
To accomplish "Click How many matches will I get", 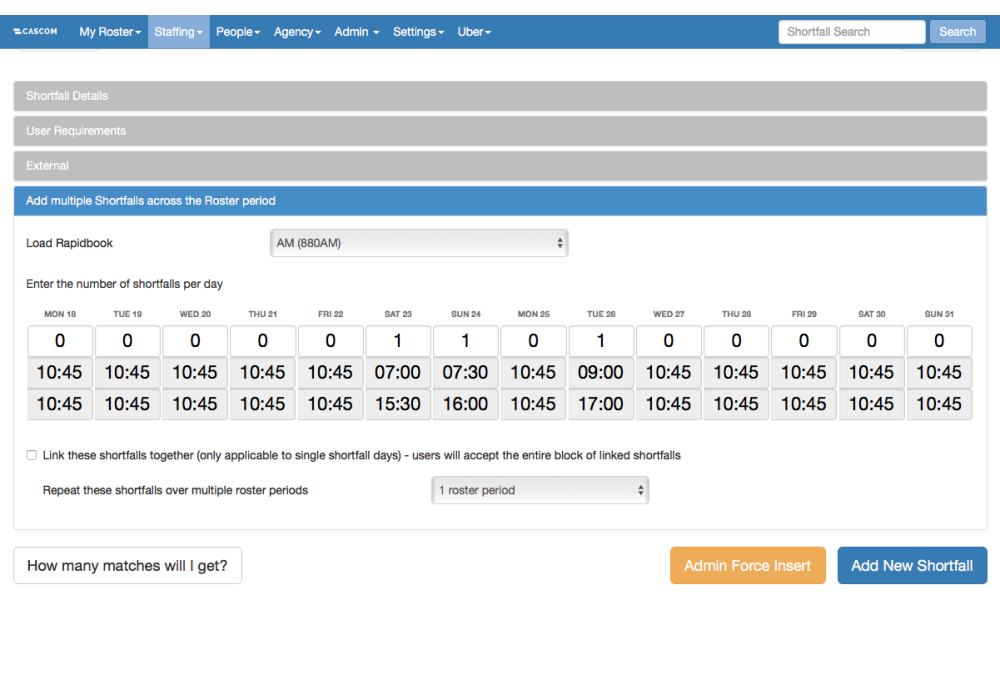I will [127, 566].
